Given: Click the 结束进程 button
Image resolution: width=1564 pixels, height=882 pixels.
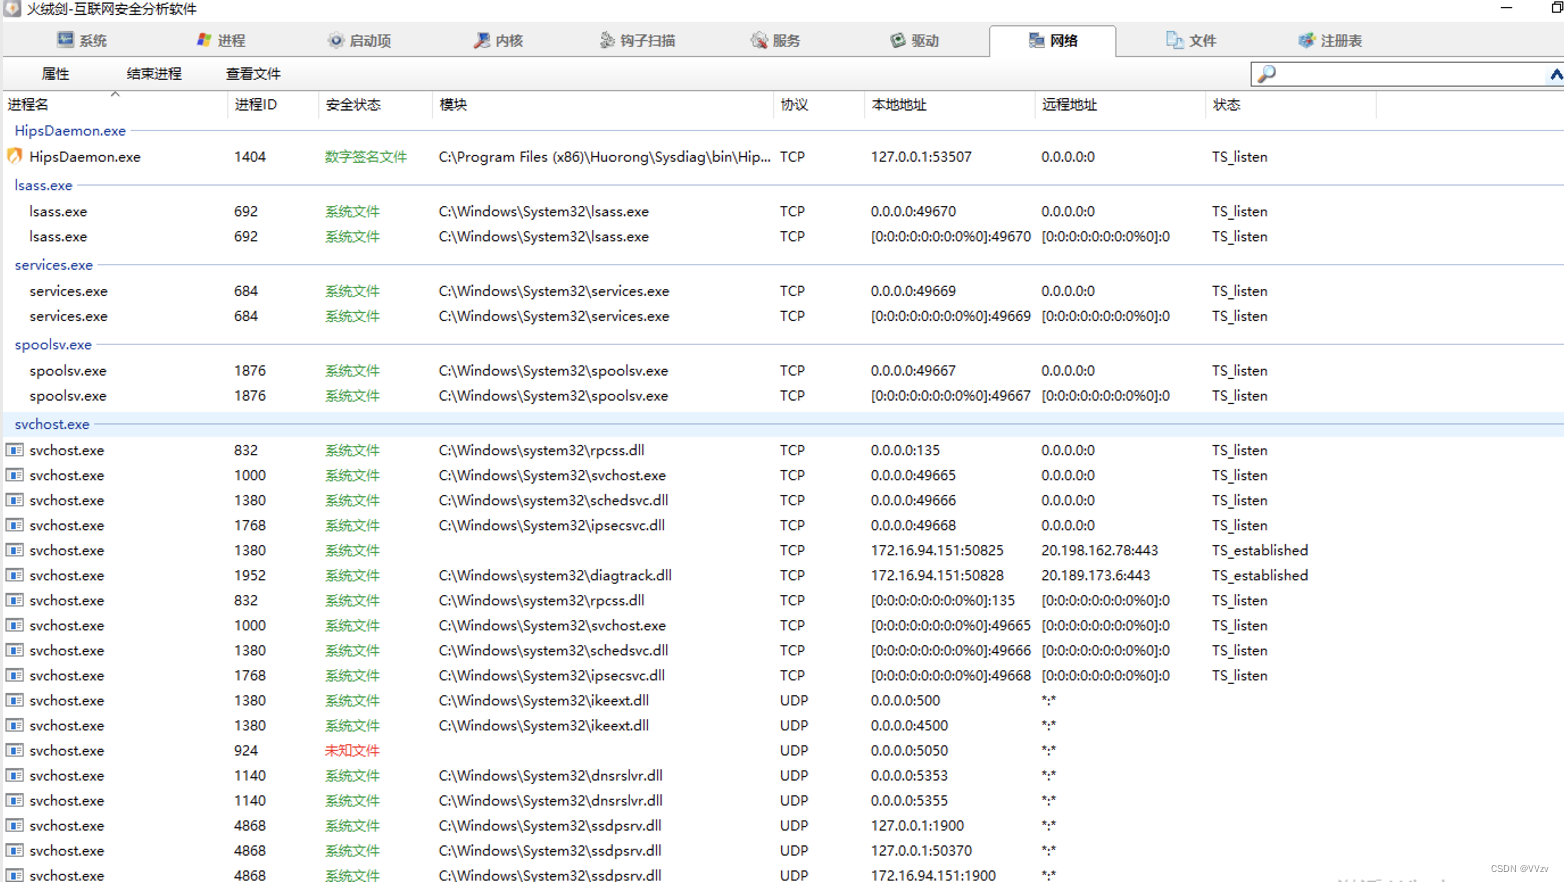Looking at the screenshot, I should tap(154, 74).
